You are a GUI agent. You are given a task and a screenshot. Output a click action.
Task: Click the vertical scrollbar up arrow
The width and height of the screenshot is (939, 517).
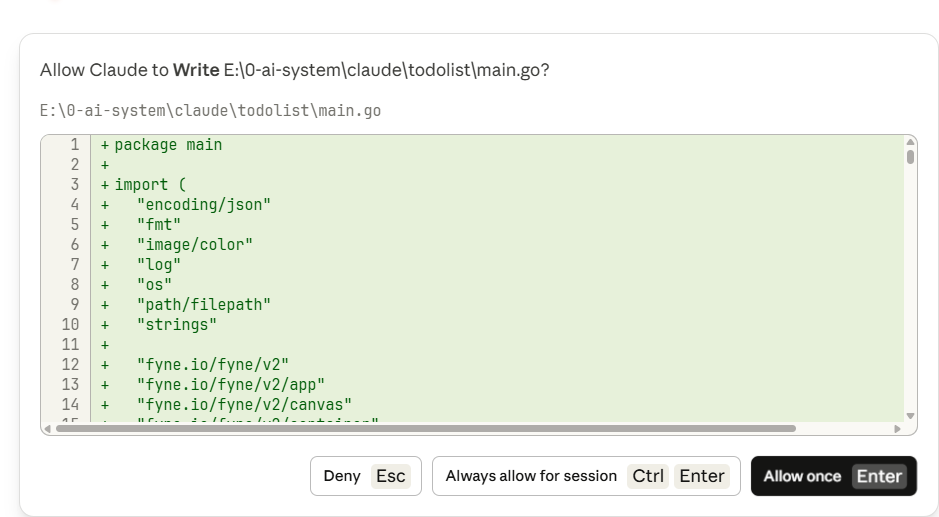tap(910, 142)
